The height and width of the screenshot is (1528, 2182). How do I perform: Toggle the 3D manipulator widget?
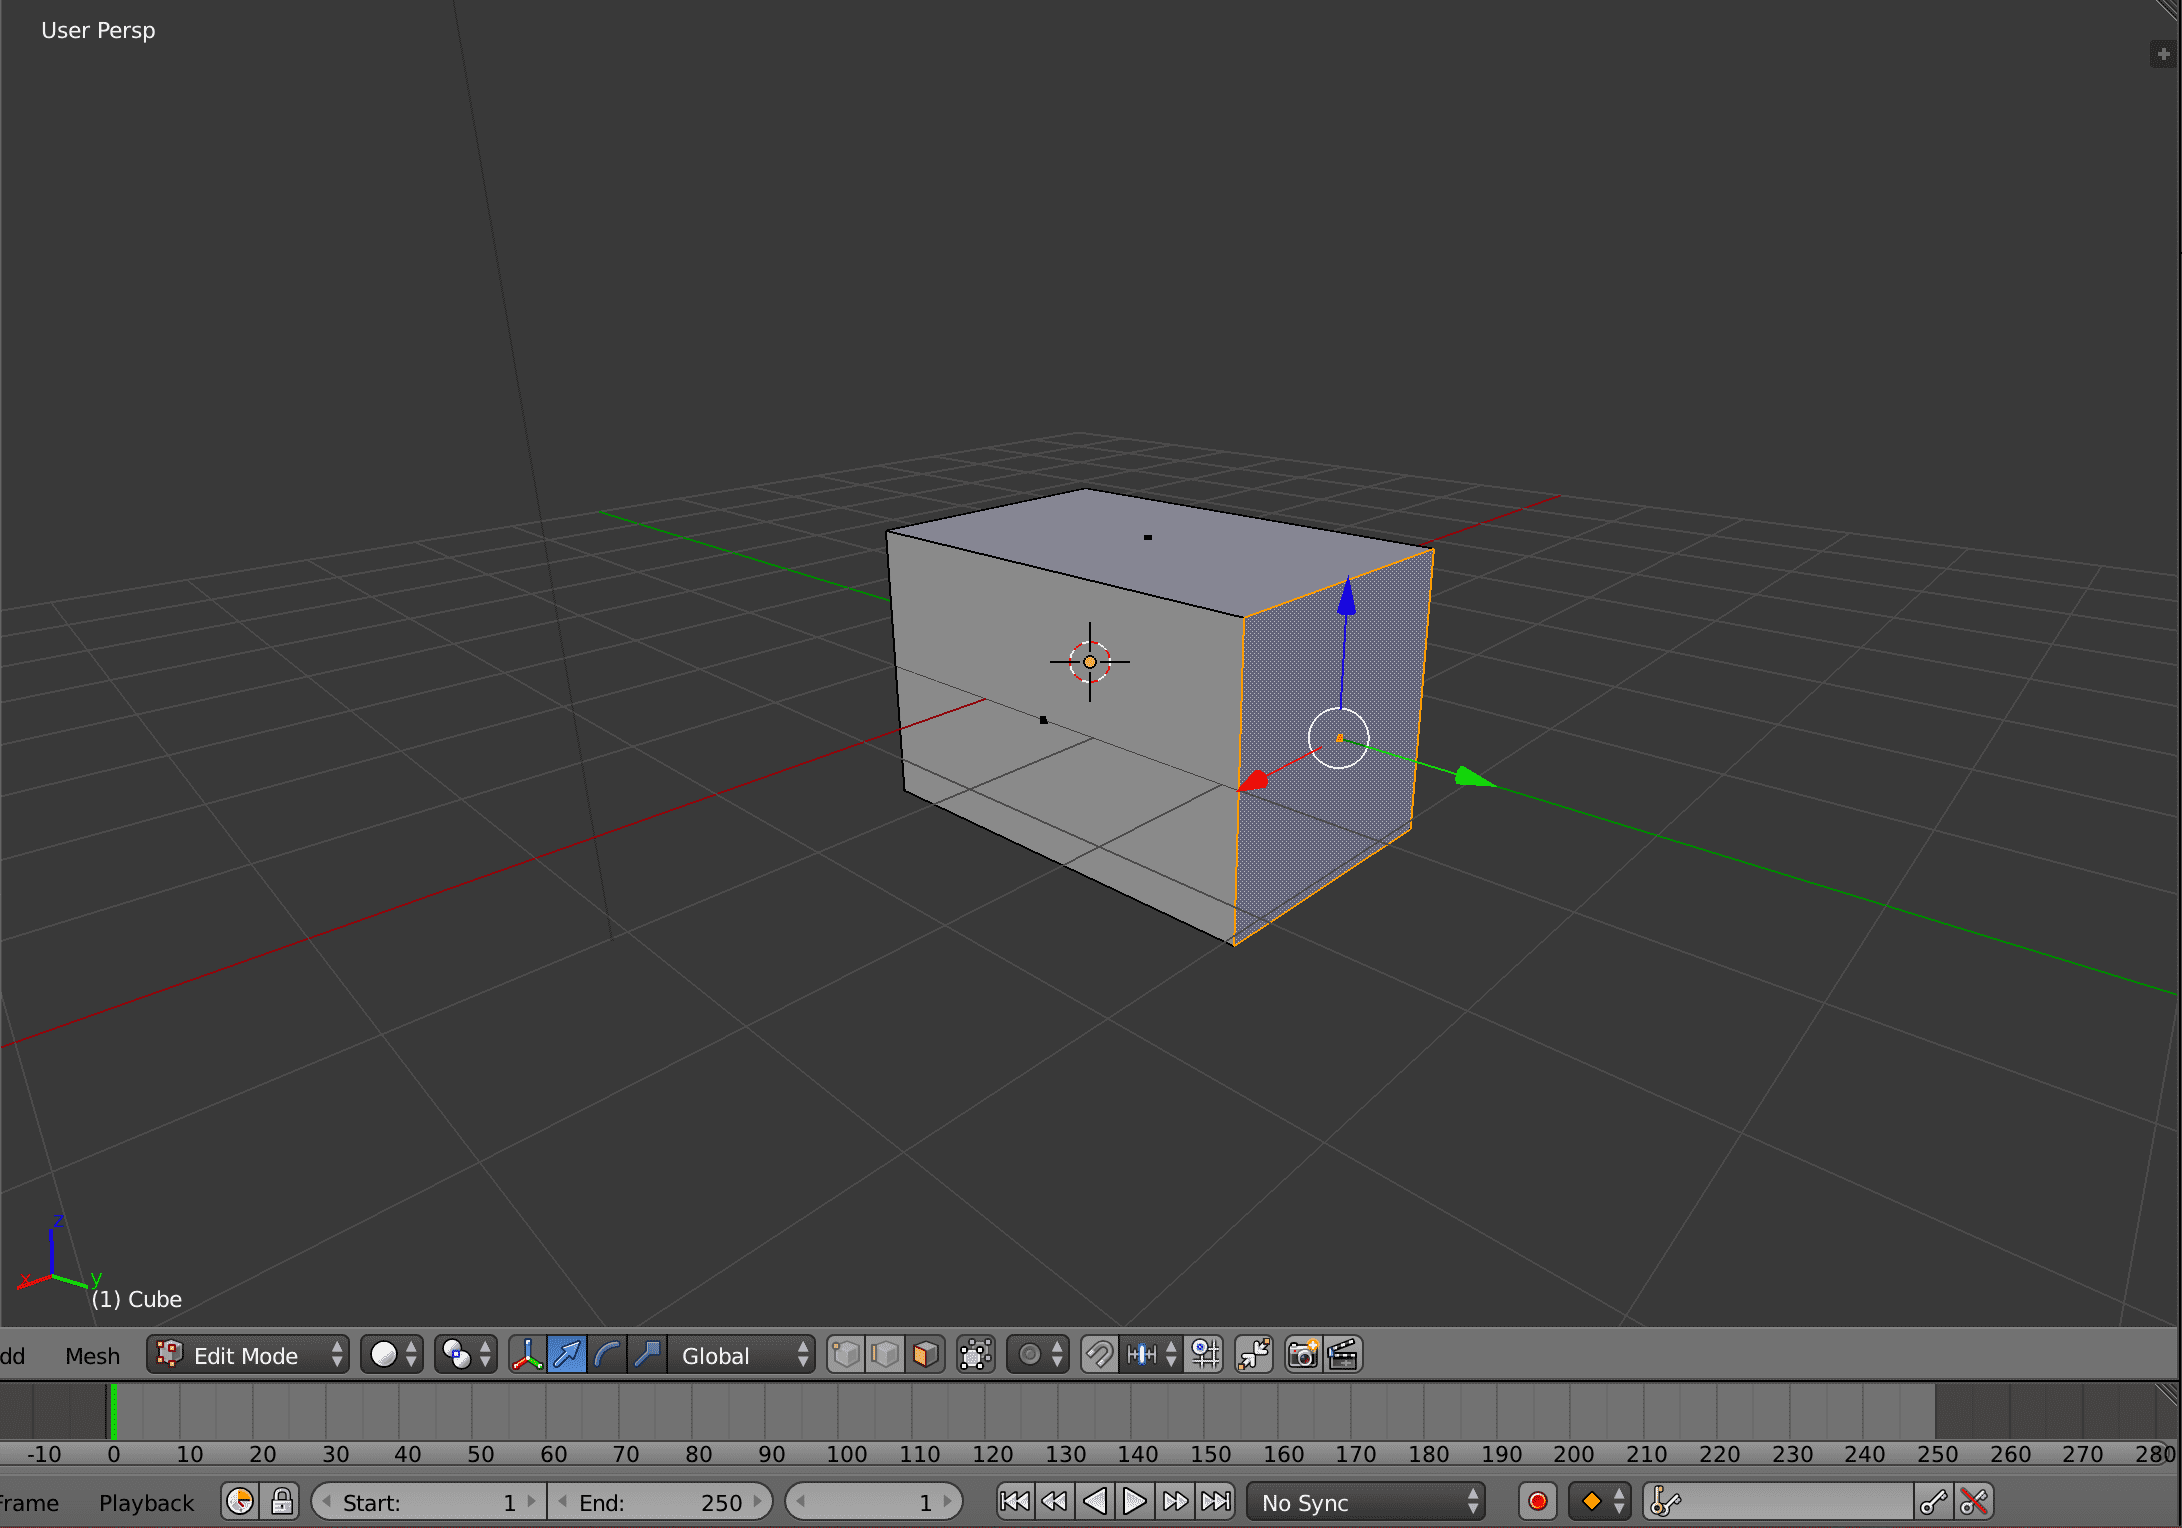pyautogui.click(x=527, y=1355)
